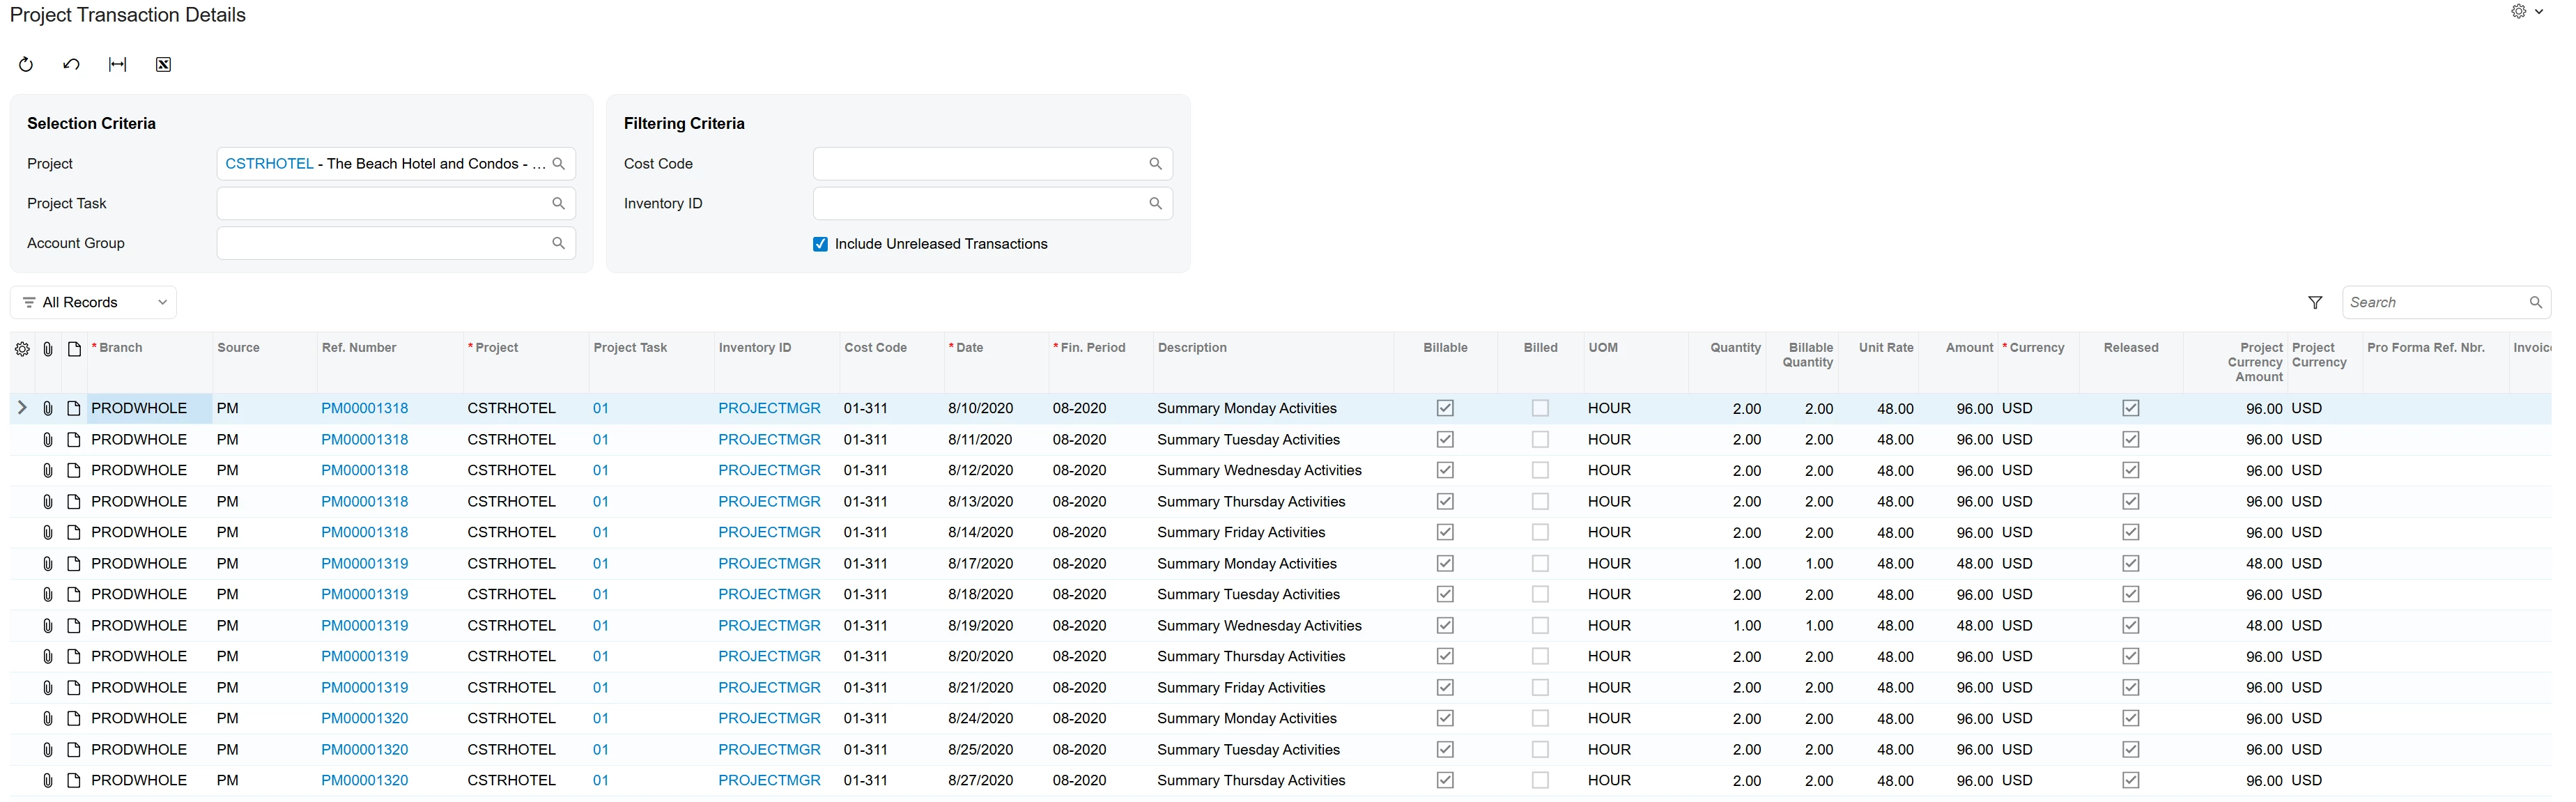Click the Export to Excel icon
The image size is (2576, 802).
163,65
